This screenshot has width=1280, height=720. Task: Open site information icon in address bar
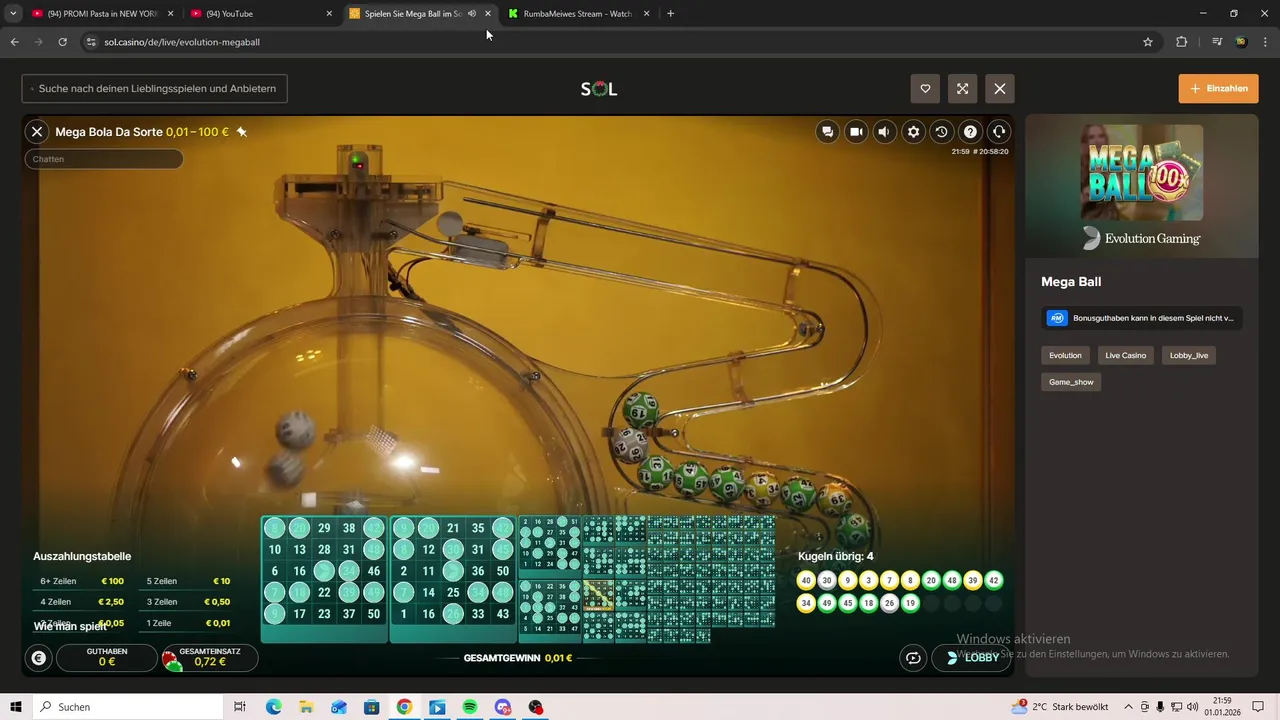[91, 42]
